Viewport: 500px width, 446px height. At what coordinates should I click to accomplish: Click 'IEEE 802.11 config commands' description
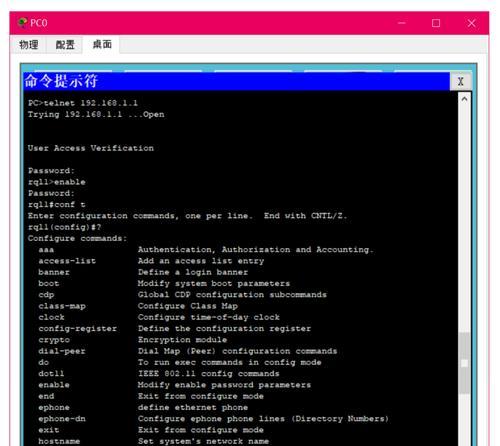tap(209, 374)
